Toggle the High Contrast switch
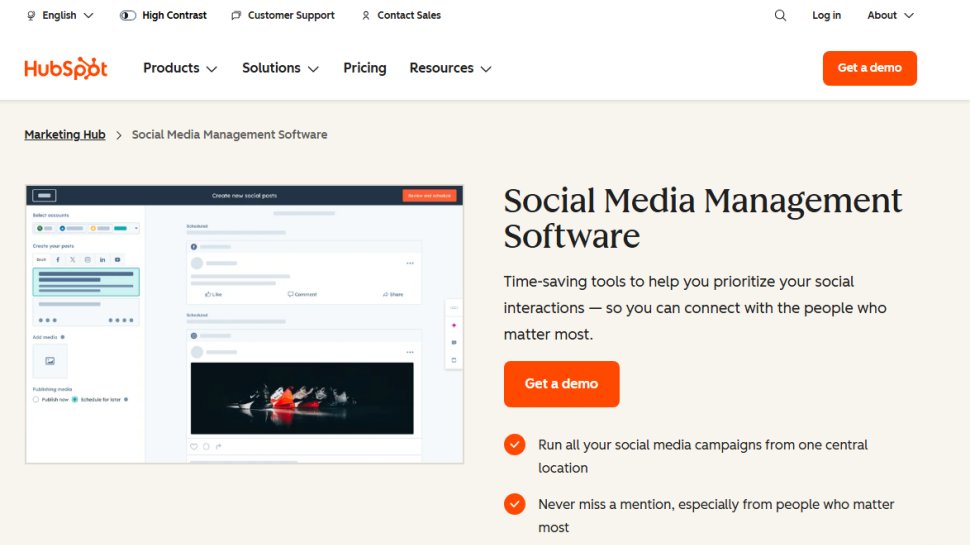The height and width of the screenshot is (545, 970). tap(128, 15)
